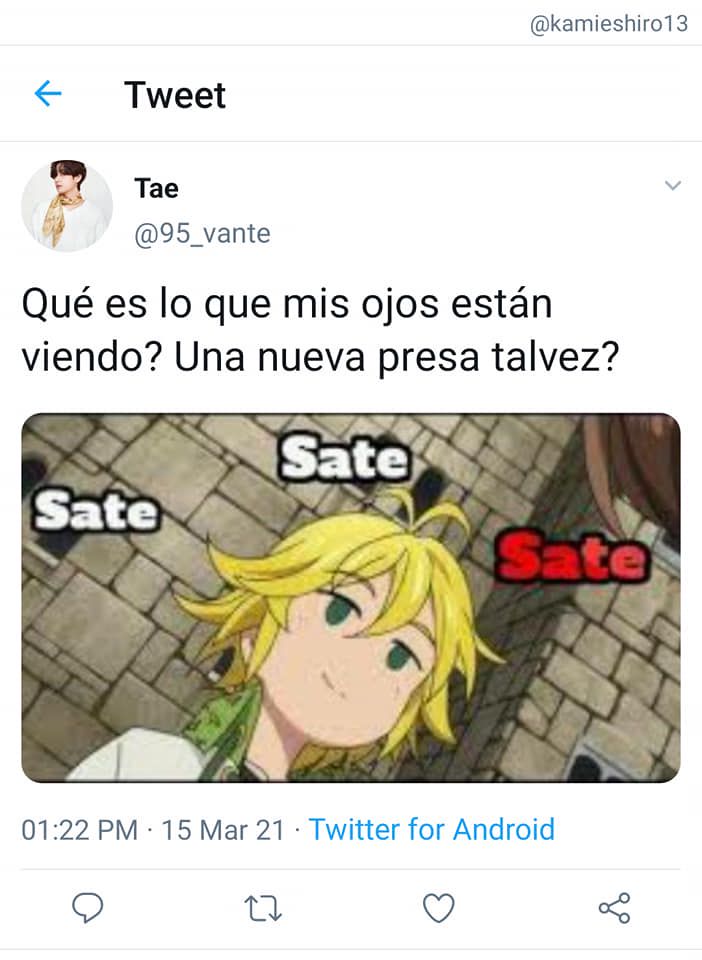Tap the red Sate text in image
702x960 pixels.
570,558
